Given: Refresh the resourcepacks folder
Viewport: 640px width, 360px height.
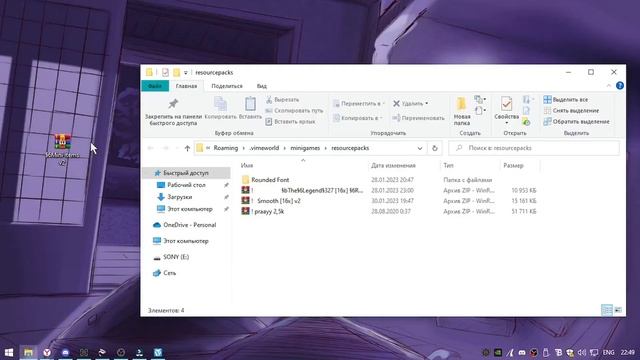Looking at the screenshot, I should (x=435, y=148).
